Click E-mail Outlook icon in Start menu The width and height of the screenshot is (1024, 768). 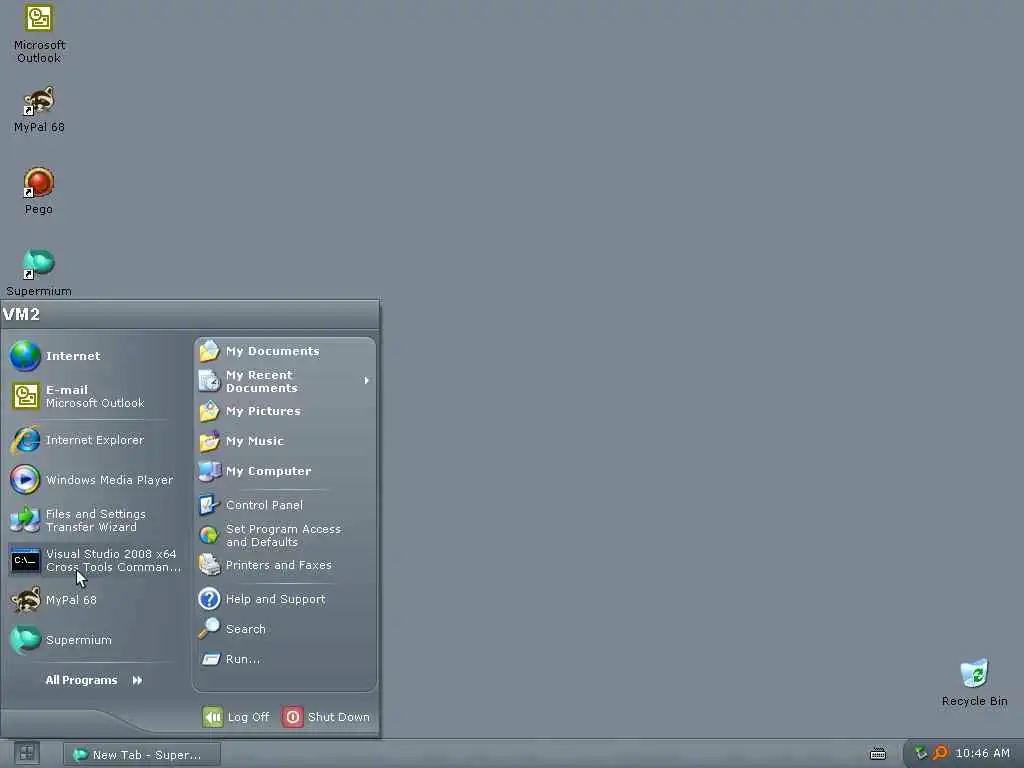pos(25,396)
